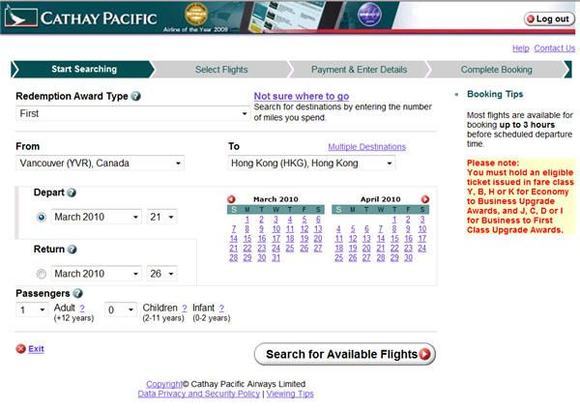The image size is (580, 415).
Task: Open the Redemption Award Type dropdown
Action: (x=132, y=114)
